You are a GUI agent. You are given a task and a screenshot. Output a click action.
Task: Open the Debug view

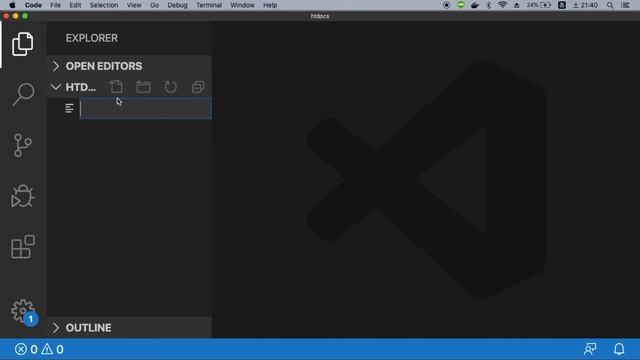(x=22, y=196)
